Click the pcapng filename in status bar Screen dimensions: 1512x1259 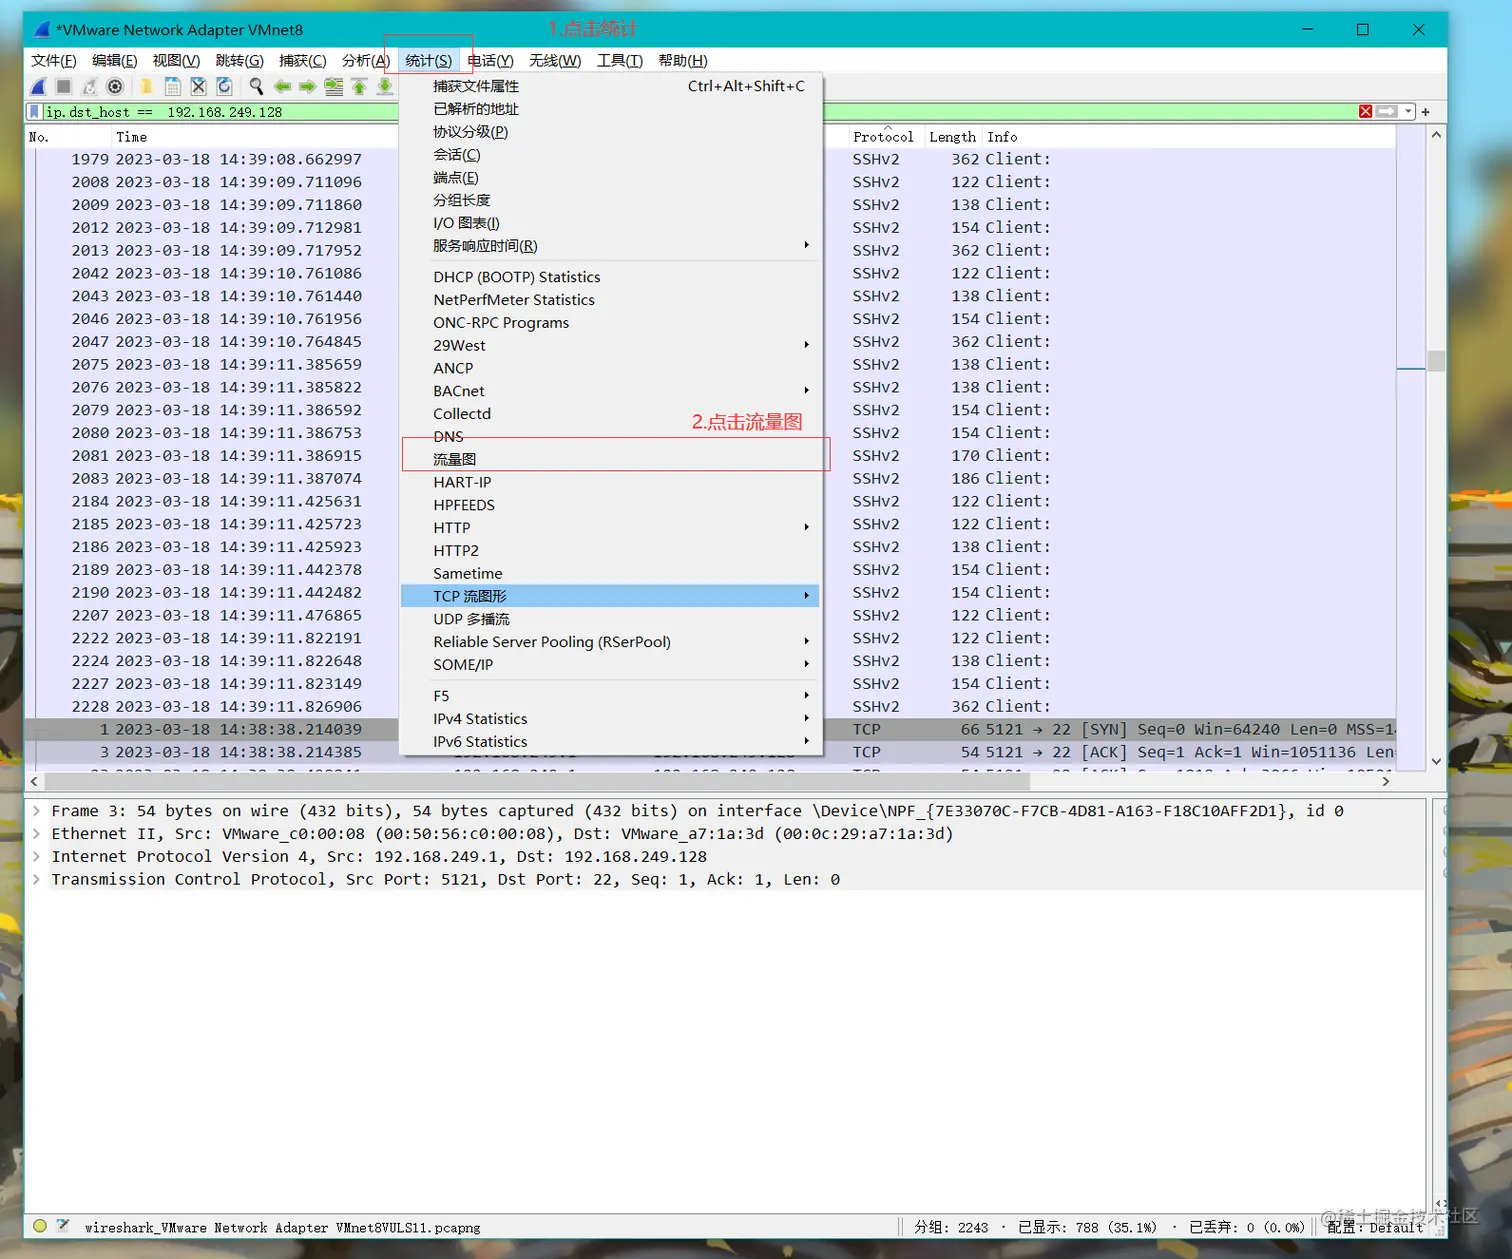tap(282, 1227)
